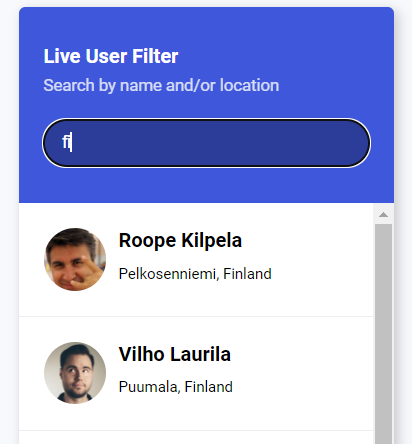Open Vilho Laurila's profile photo
412x444 pixels.
[x=75, y=373]
